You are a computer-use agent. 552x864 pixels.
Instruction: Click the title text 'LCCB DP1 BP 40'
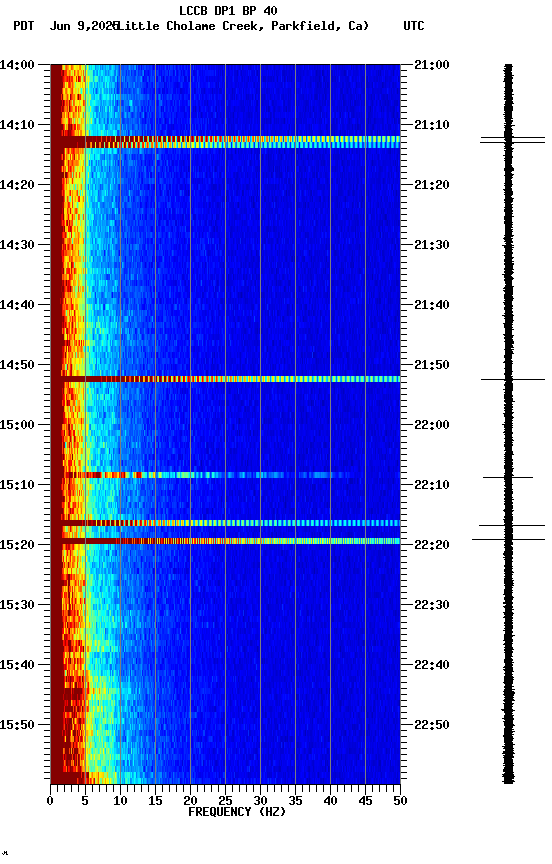coord(228,10)
